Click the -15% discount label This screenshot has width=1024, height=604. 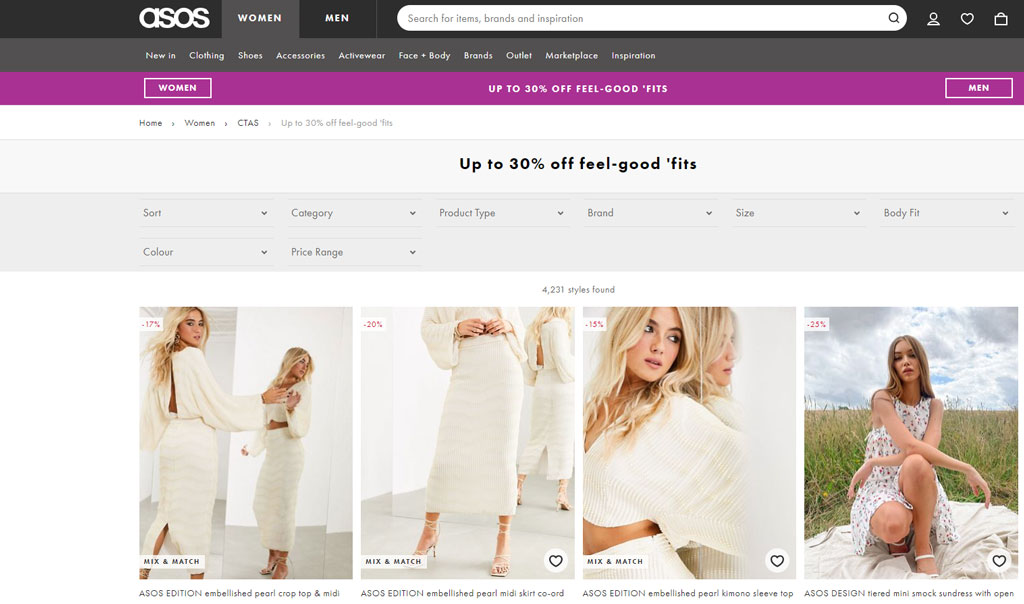coord(594,324)
